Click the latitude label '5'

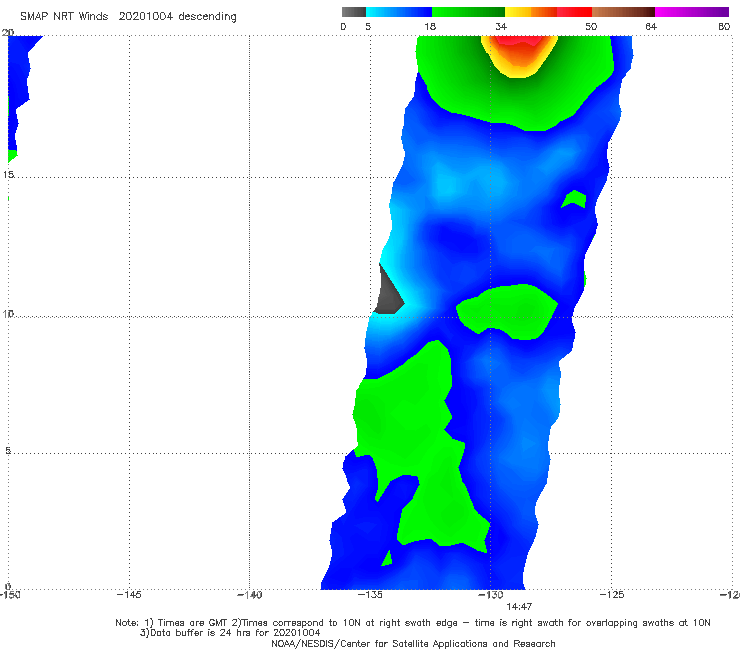[x=8, y=451]
